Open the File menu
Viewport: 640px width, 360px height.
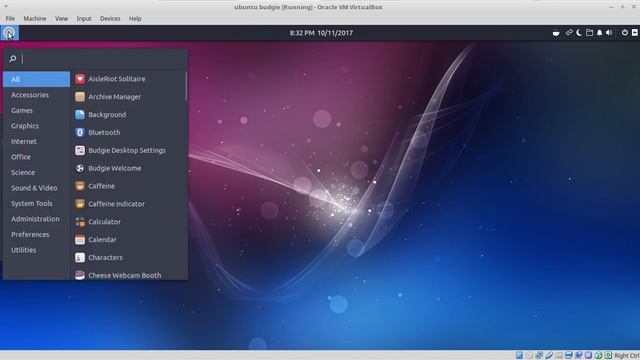click(10, 18)
